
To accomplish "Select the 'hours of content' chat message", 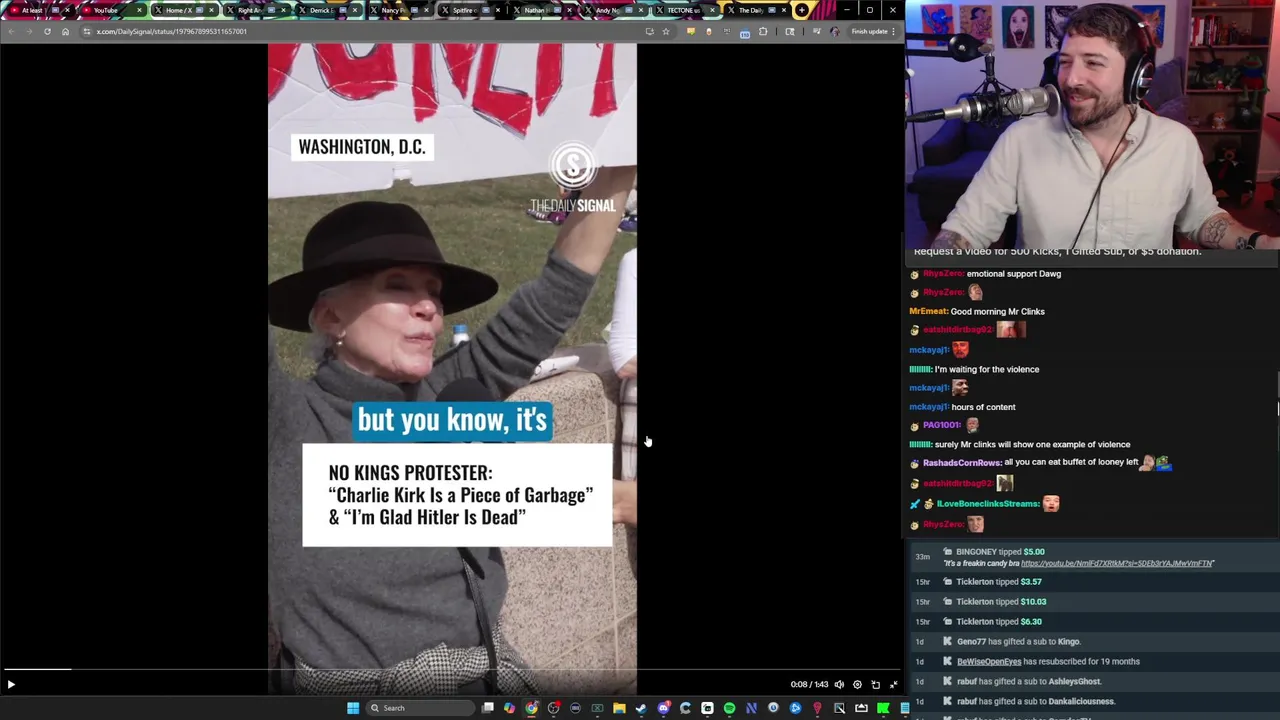I will (984, 407).
